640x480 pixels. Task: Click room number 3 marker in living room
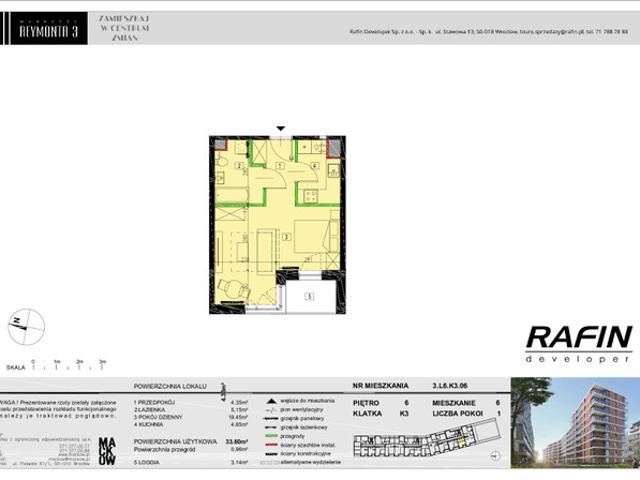[287, 237]
